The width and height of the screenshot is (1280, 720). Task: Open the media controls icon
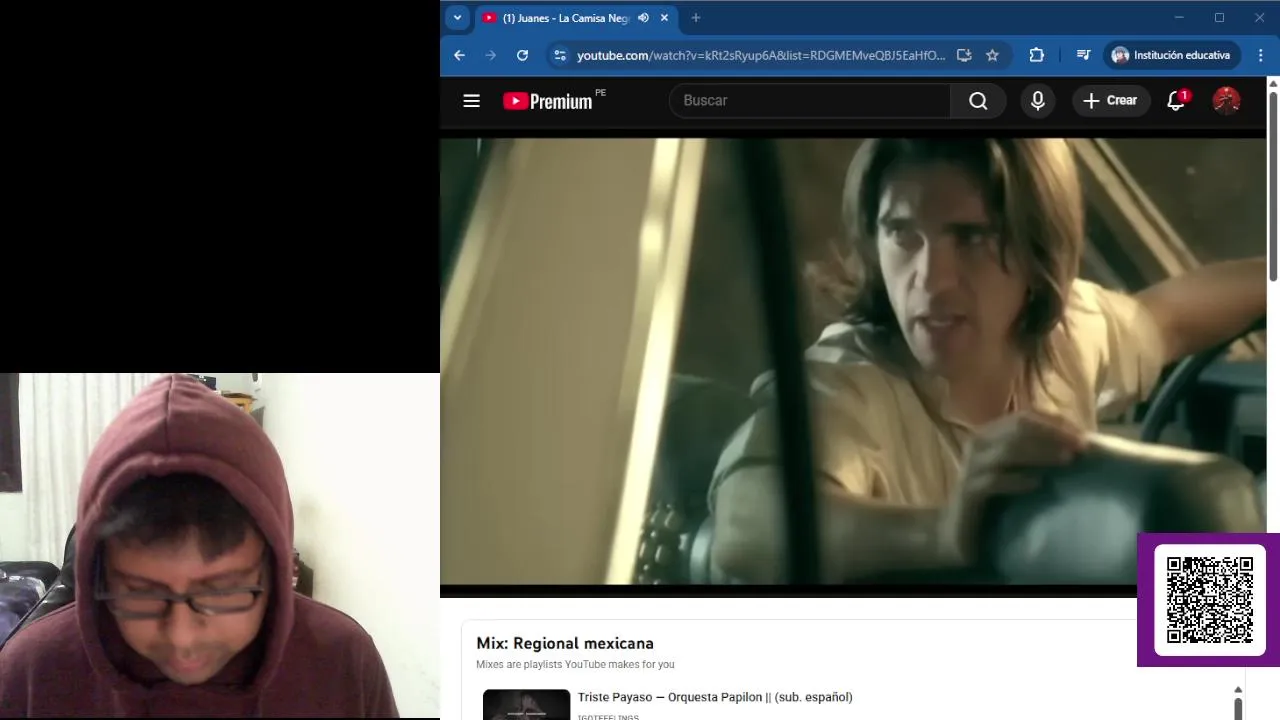coord(1083,55)
